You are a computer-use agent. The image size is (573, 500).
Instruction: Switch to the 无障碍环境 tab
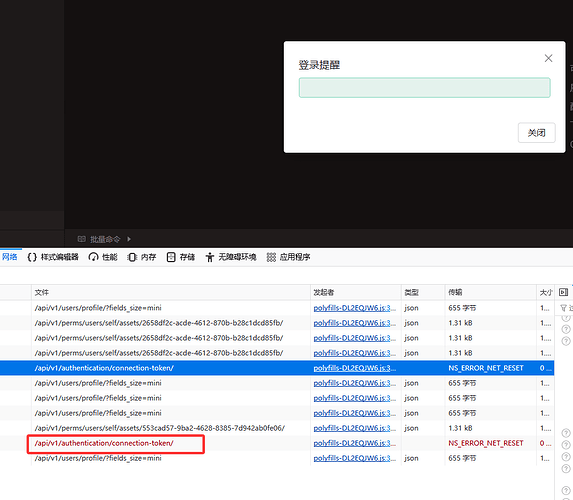point(231,257)
